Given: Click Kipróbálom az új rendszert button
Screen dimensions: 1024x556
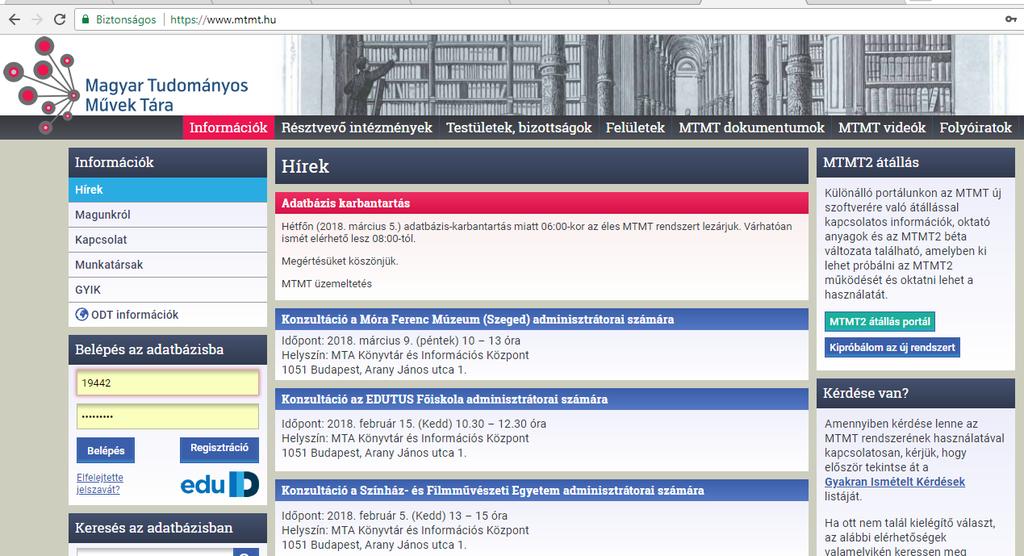Looking at the screenshot, I should point(892,348).
